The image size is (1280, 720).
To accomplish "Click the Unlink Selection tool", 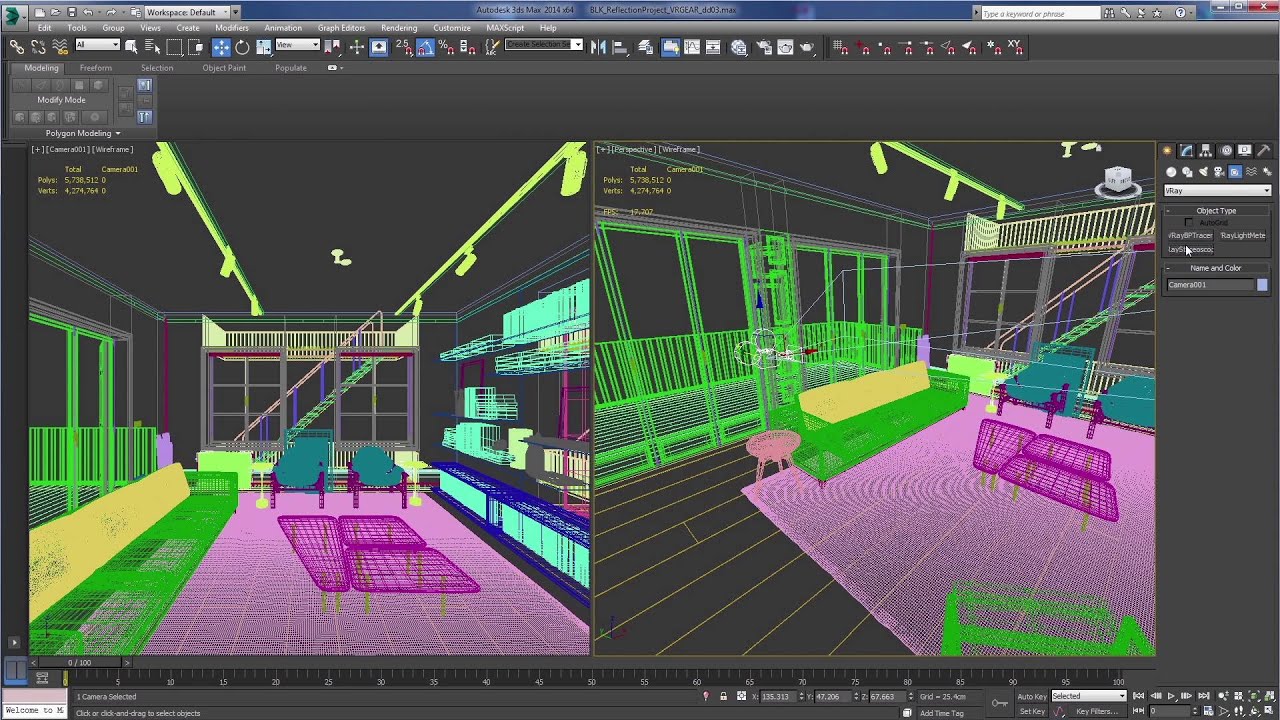I will pyautogui.click(x=38, y=47).
